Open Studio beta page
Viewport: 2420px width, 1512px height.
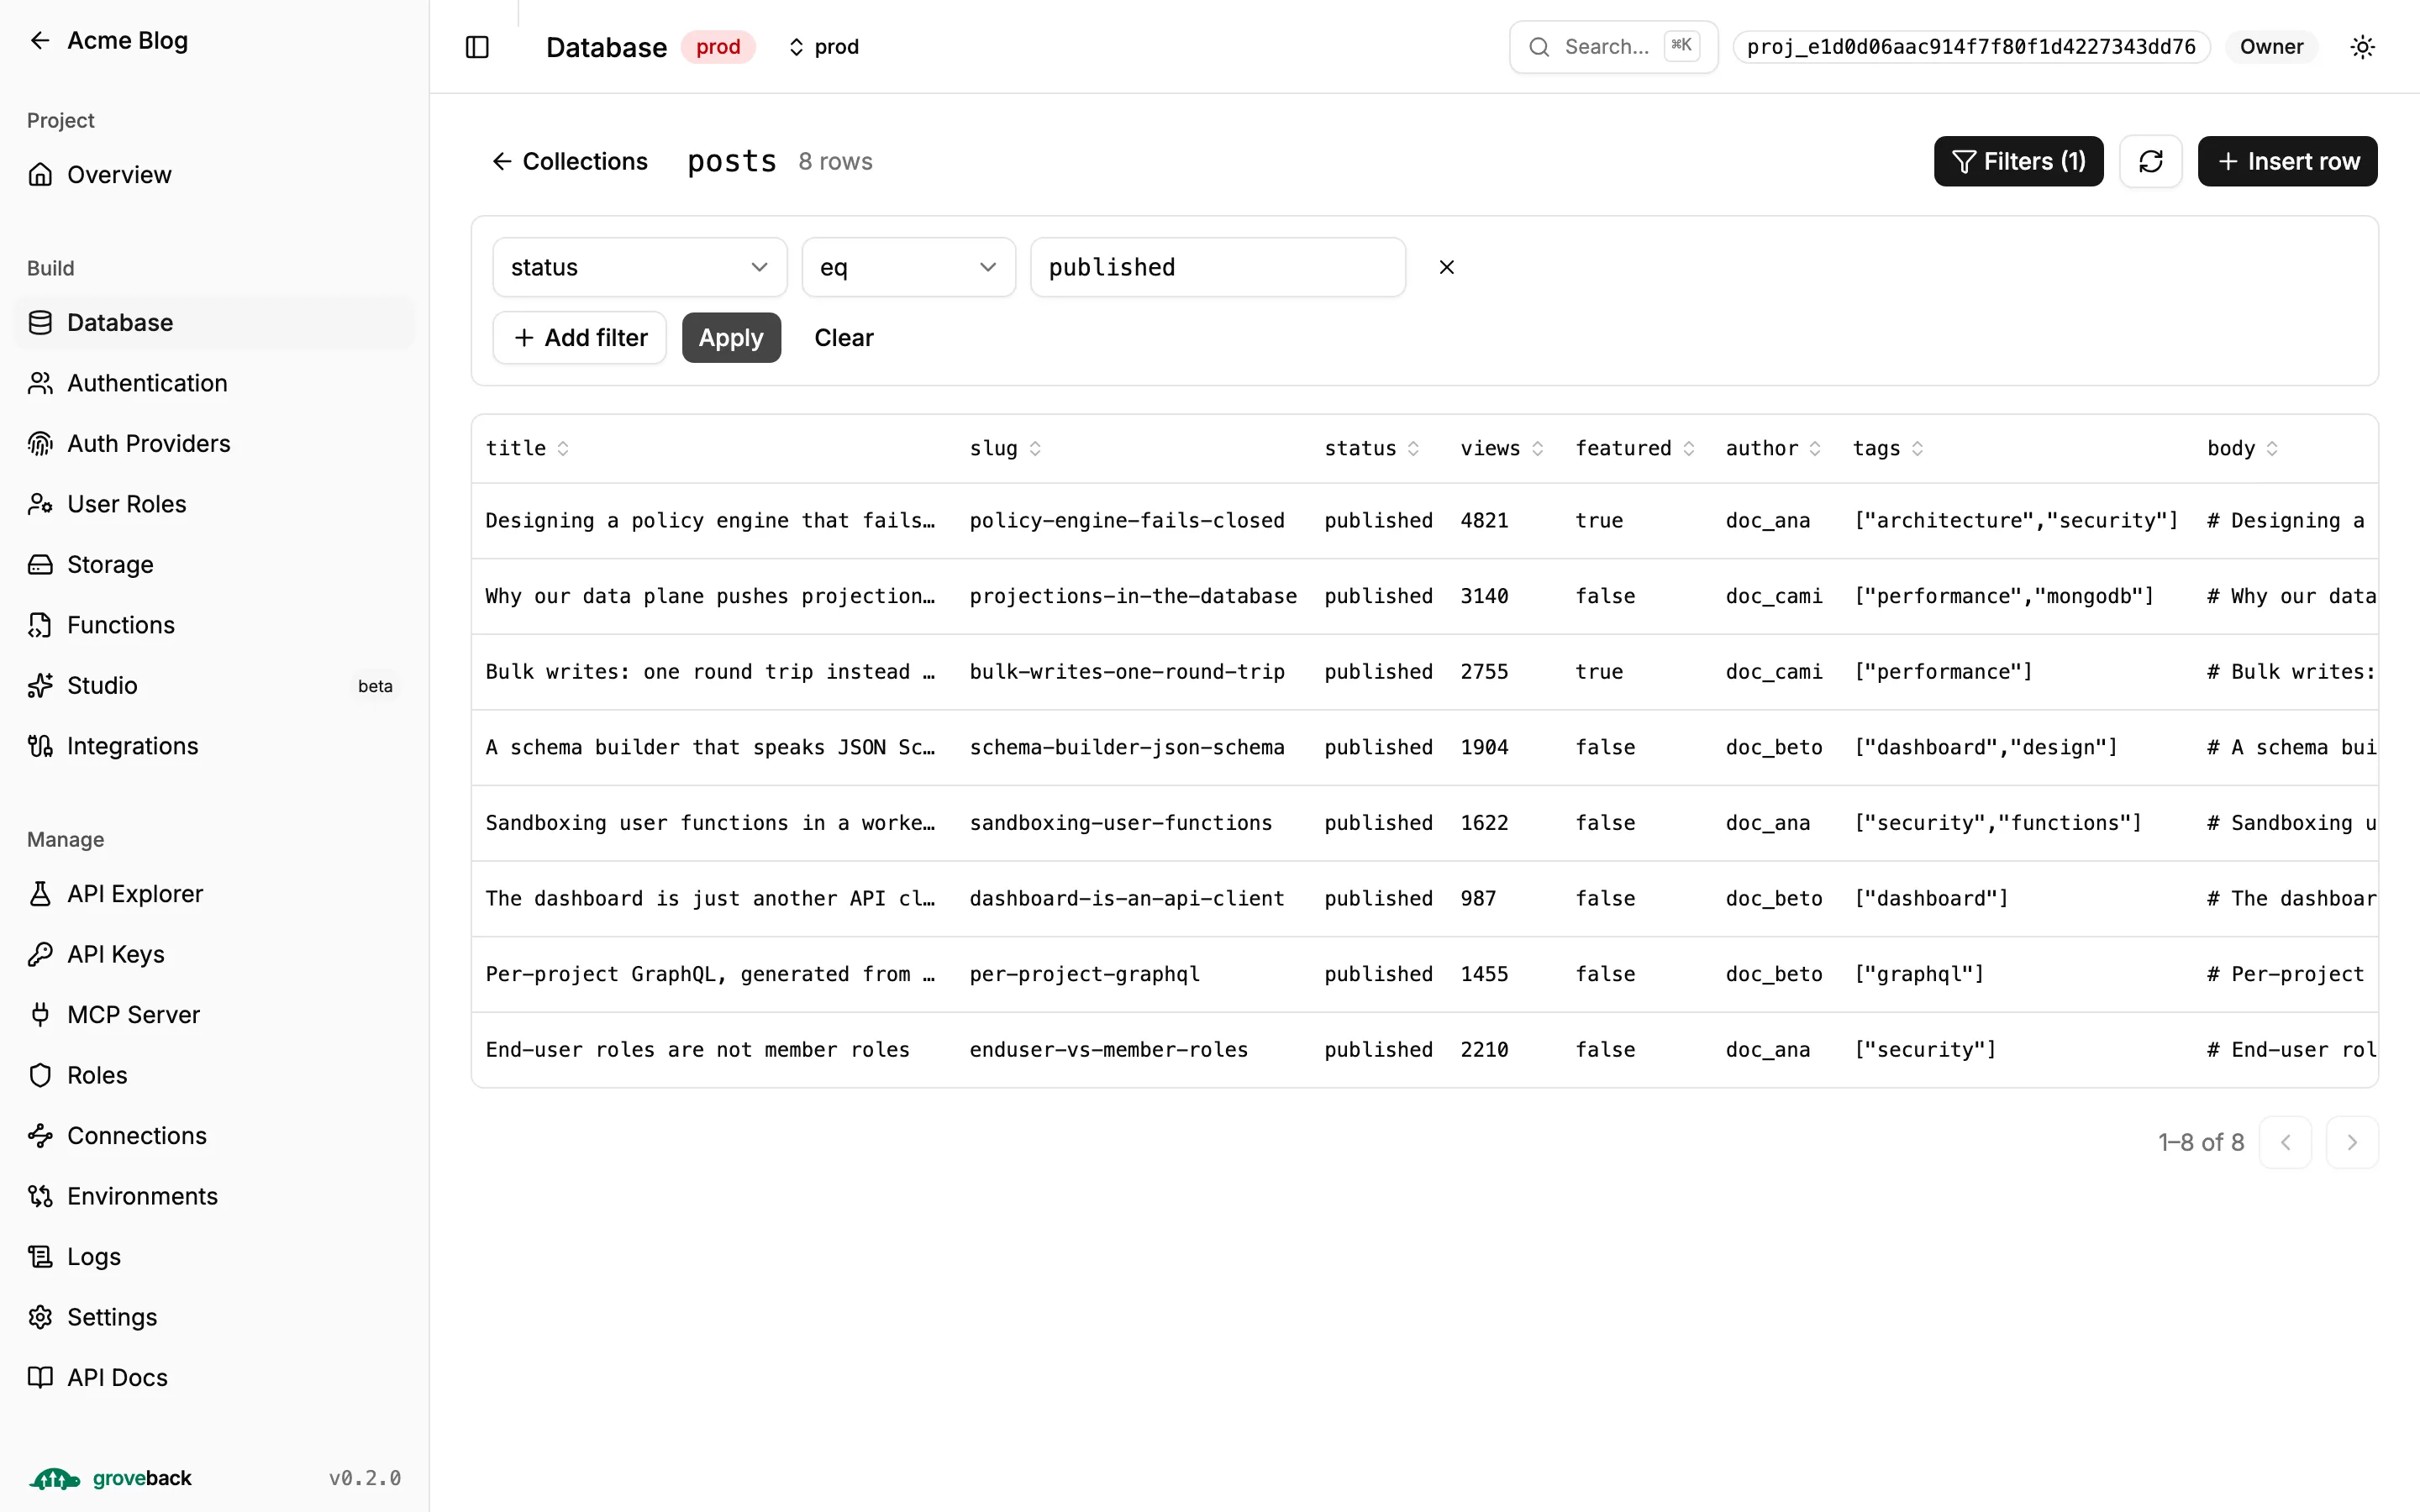pos(214,686)
